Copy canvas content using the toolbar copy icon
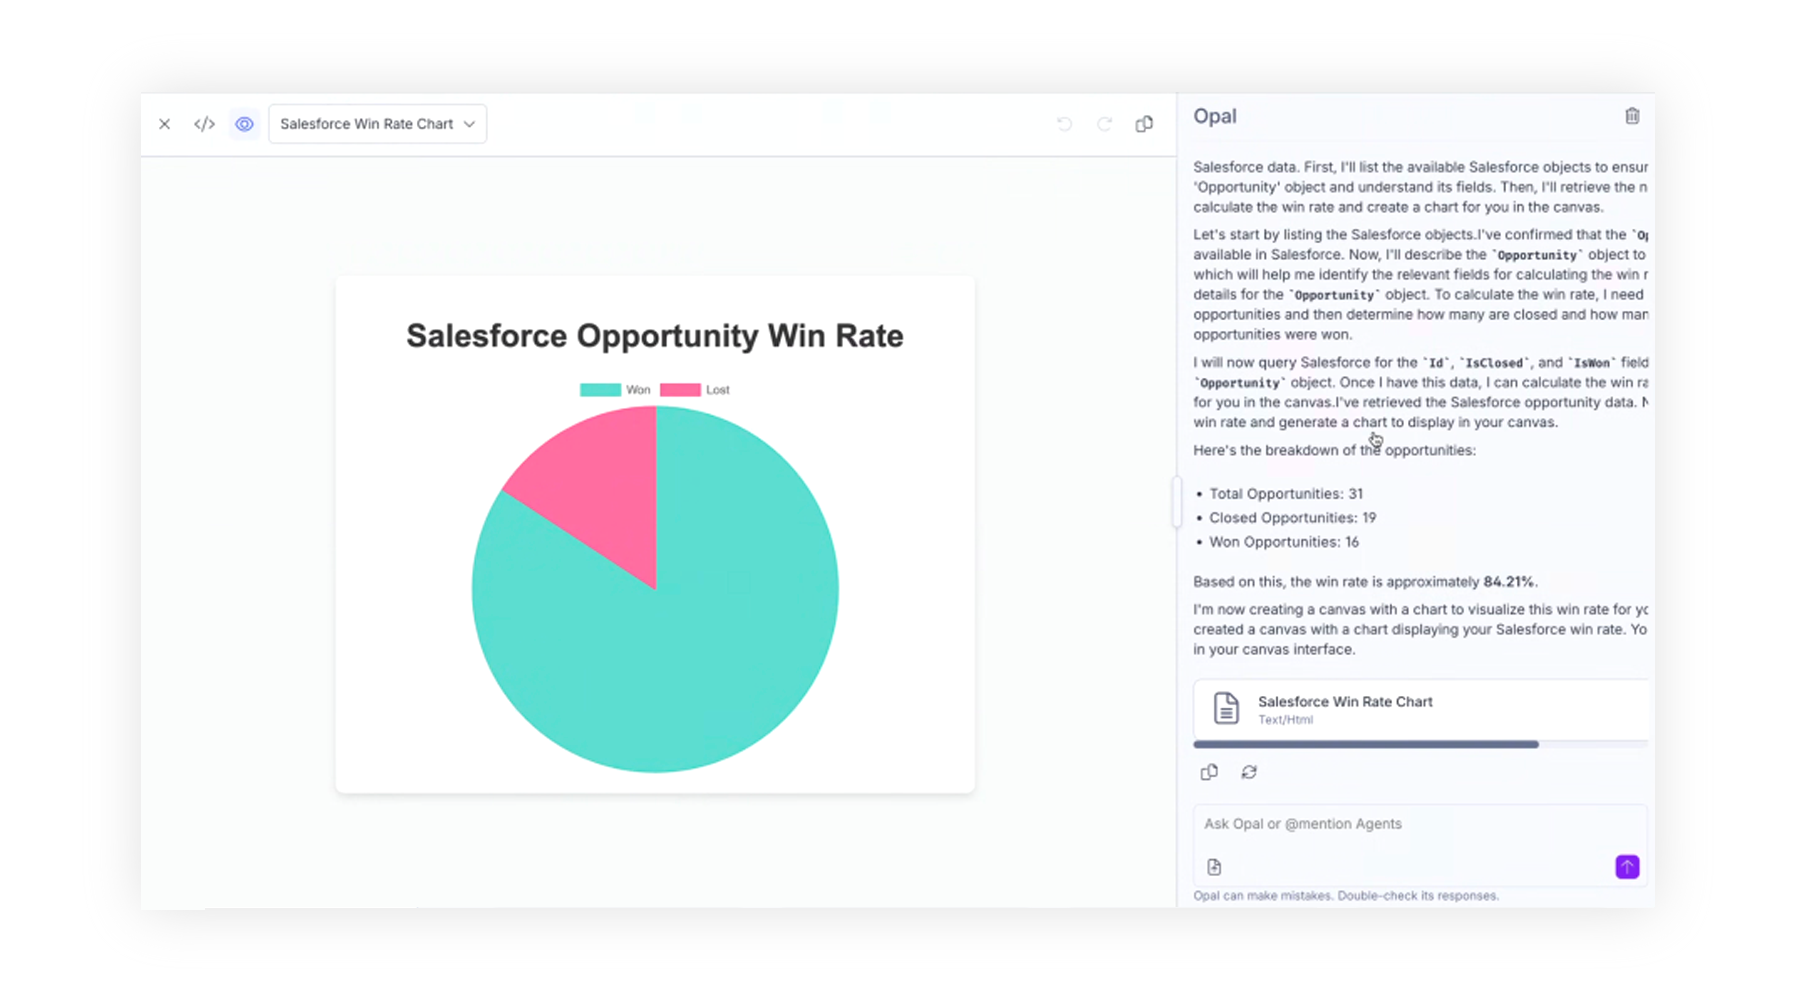Screen dimensions: 1796x1000 pos(1144,124)
